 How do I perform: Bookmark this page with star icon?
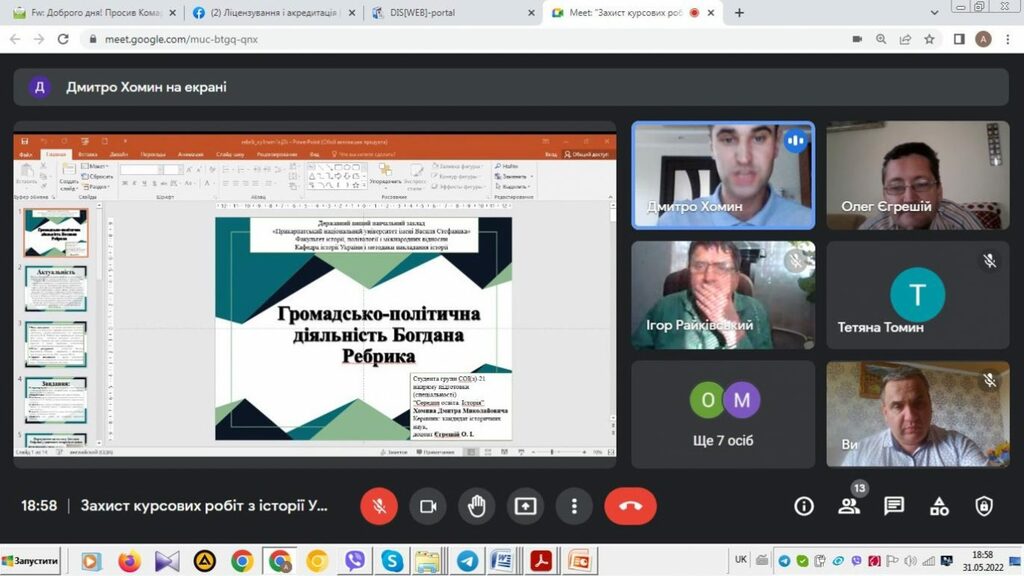(x=929, y=39)
